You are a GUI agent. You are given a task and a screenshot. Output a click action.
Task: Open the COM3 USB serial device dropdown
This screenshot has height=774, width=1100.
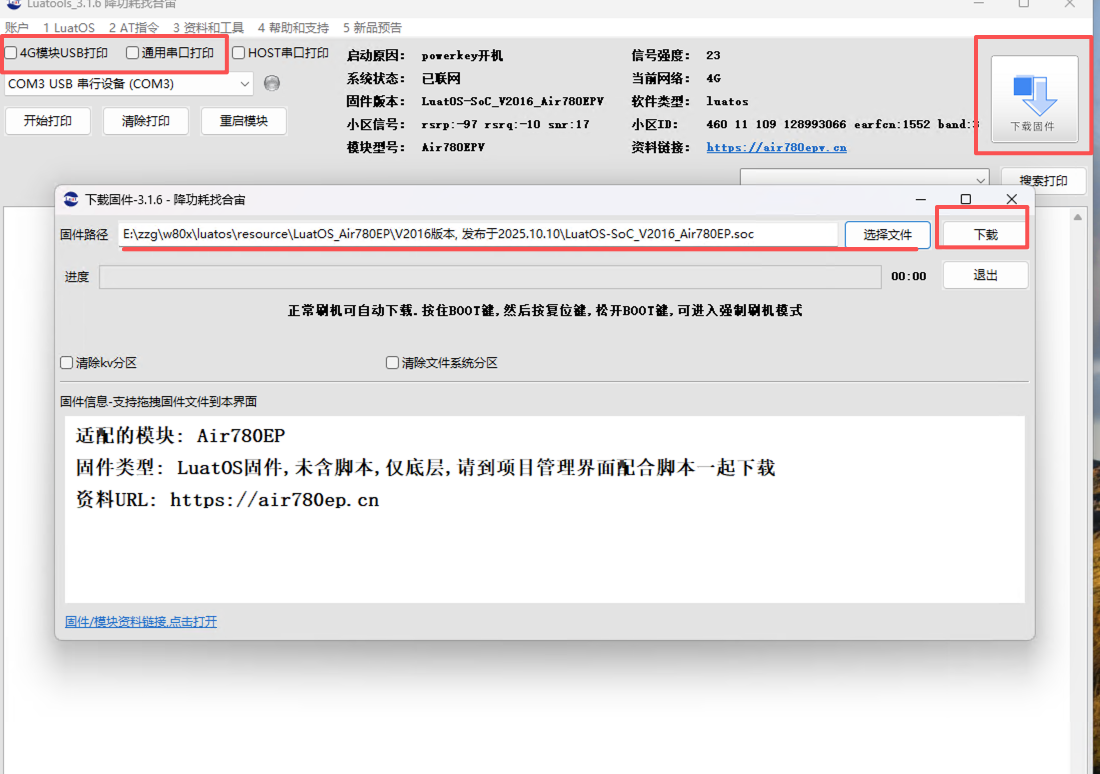click(x=243, y=83)
